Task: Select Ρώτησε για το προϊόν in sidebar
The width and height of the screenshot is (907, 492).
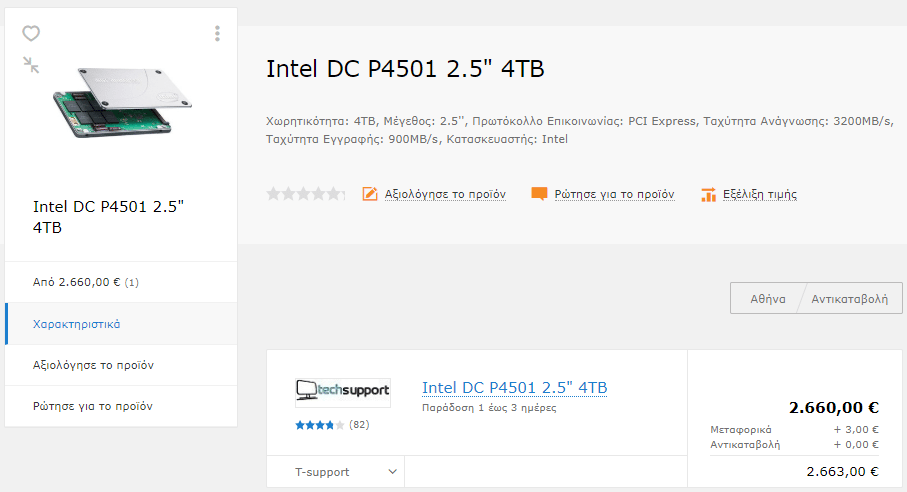Action: (121, 406)
